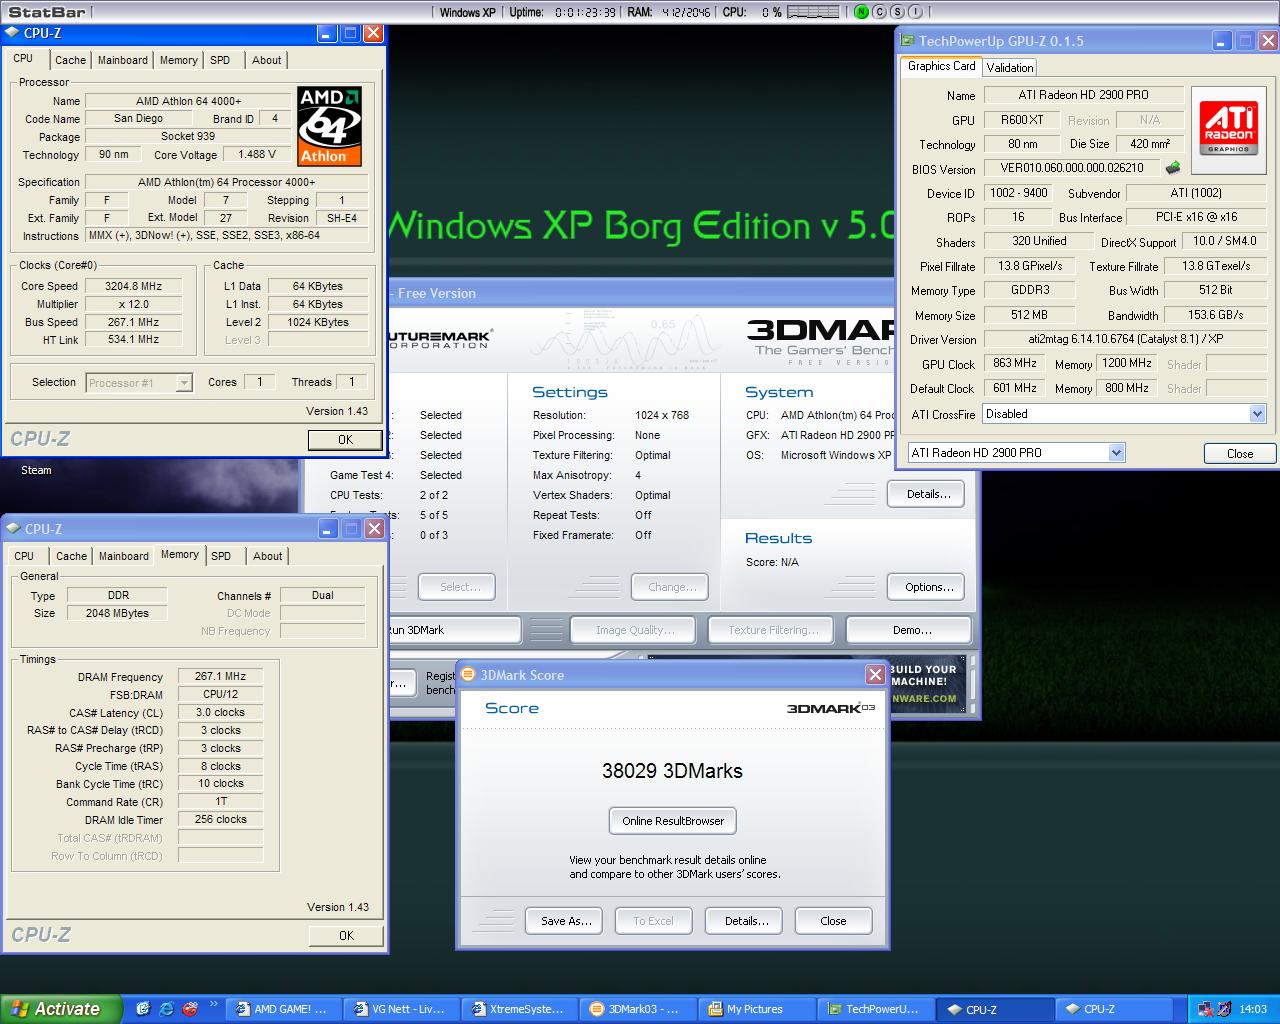Switch to CPU tab in CPU-Z memory timings window
The height and width of the screenshot is (1024, 1280).
(24, 556)
